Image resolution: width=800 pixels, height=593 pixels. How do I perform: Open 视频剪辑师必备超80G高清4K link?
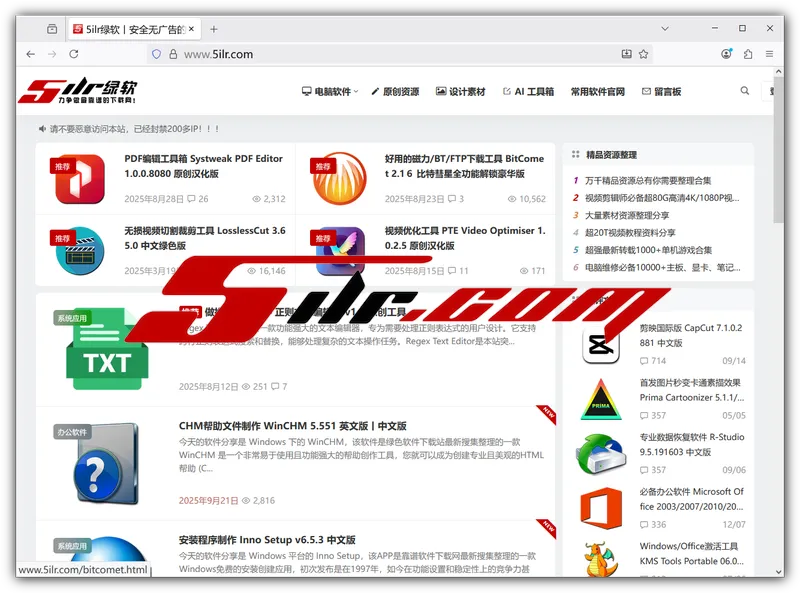point(661,197)
